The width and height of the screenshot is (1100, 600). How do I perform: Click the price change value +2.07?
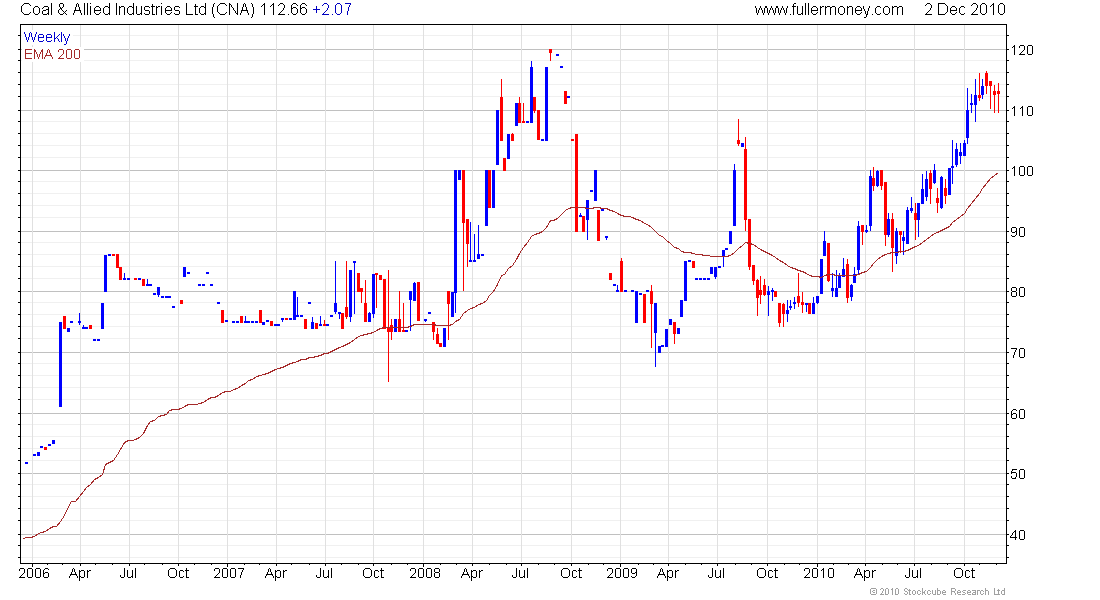(332, 10)
